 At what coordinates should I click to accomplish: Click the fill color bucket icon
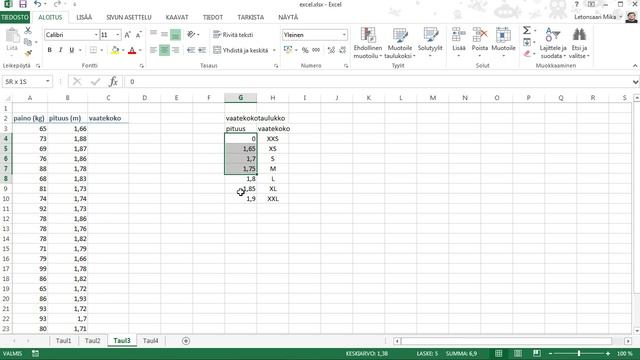coord(115,50)
